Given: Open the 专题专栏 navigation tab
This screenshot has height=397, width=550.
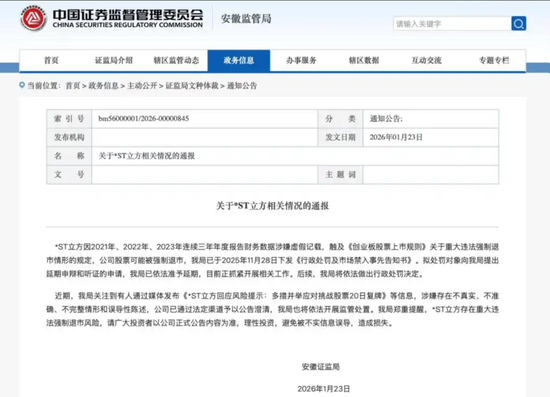Looking at the screenshot, I should pos(494,60).
